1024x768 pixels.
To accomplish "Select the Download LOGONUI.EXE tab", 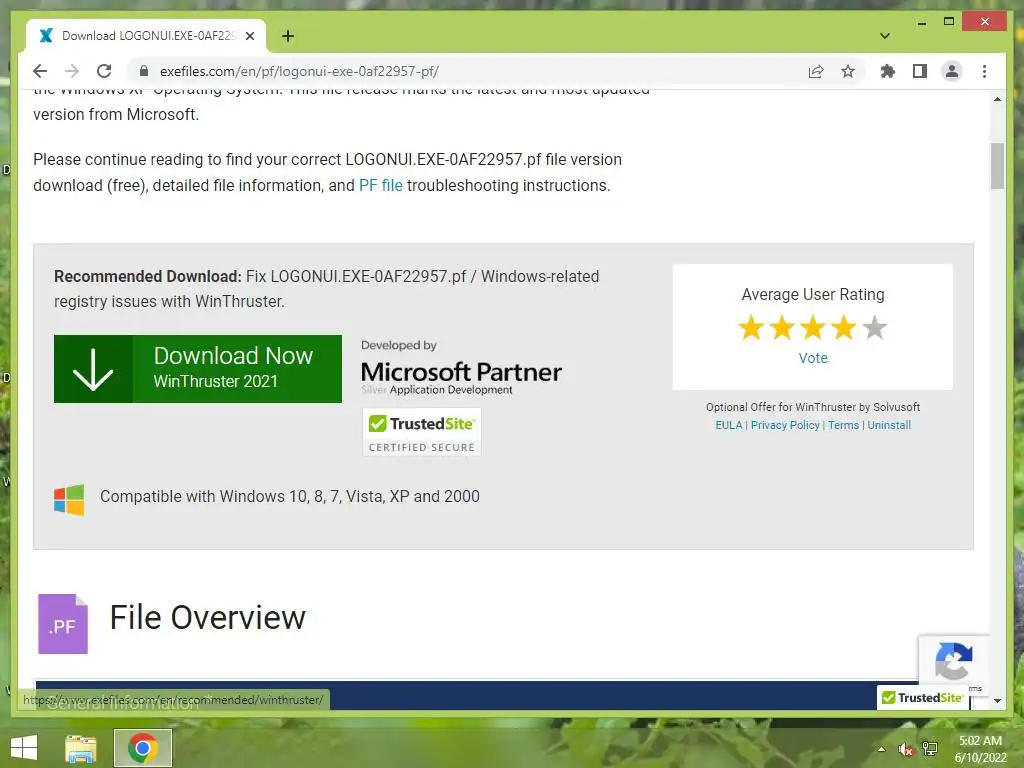I will click(x=145, y=36).
